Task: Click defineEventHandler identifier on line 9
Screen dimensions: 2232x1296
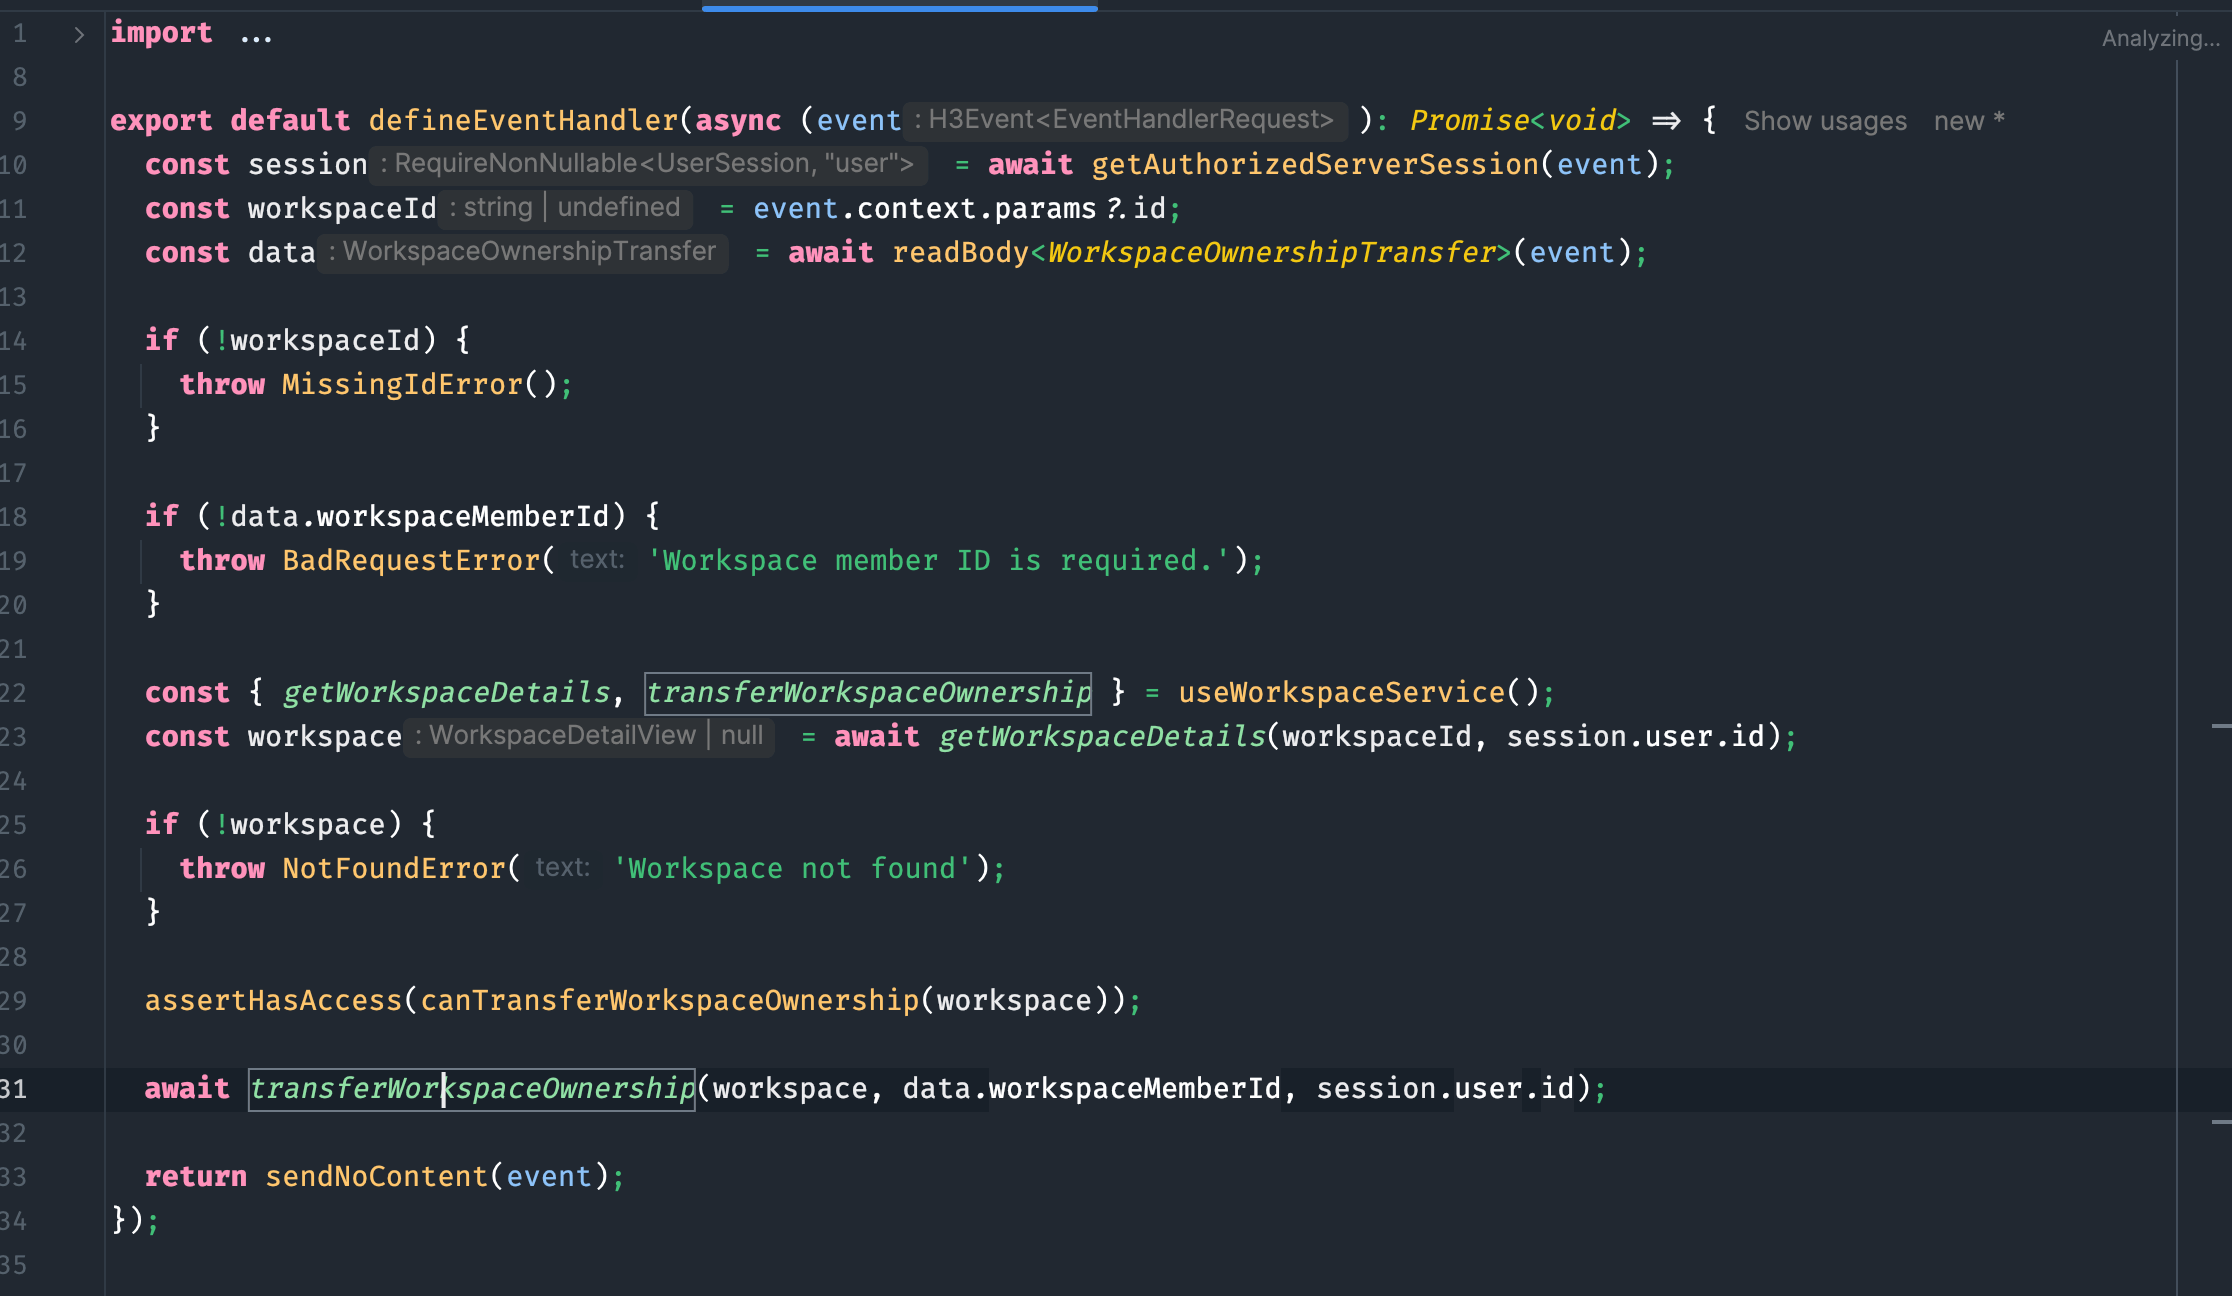Action: coord(523,120)
